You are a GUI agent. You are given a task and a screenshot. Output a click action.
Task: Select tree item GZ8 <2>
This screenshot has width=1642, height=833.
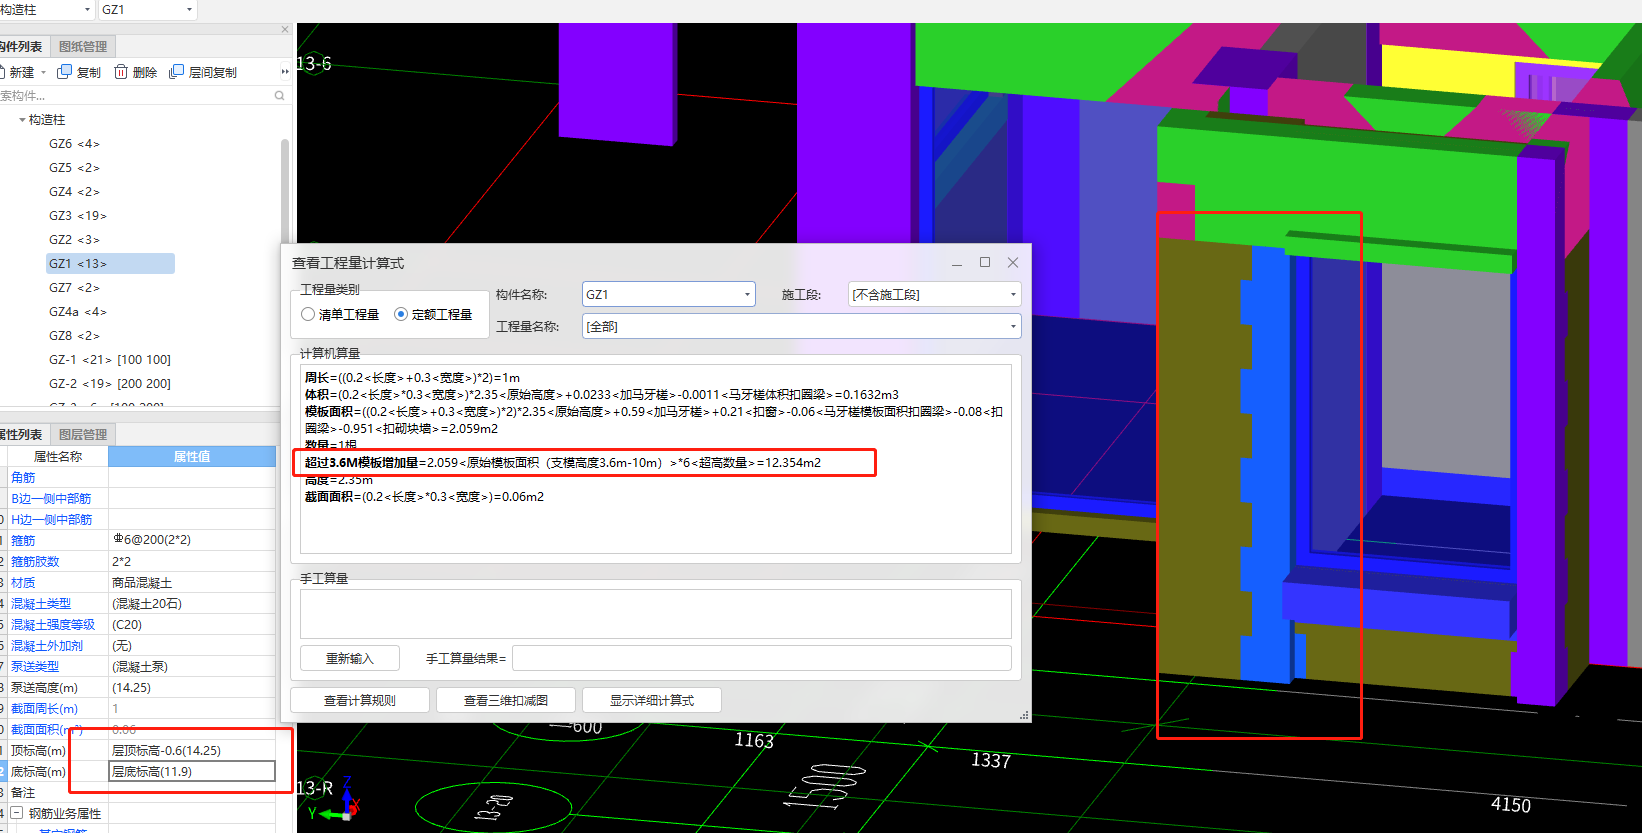pyautogui.click(x=74, y=336)
